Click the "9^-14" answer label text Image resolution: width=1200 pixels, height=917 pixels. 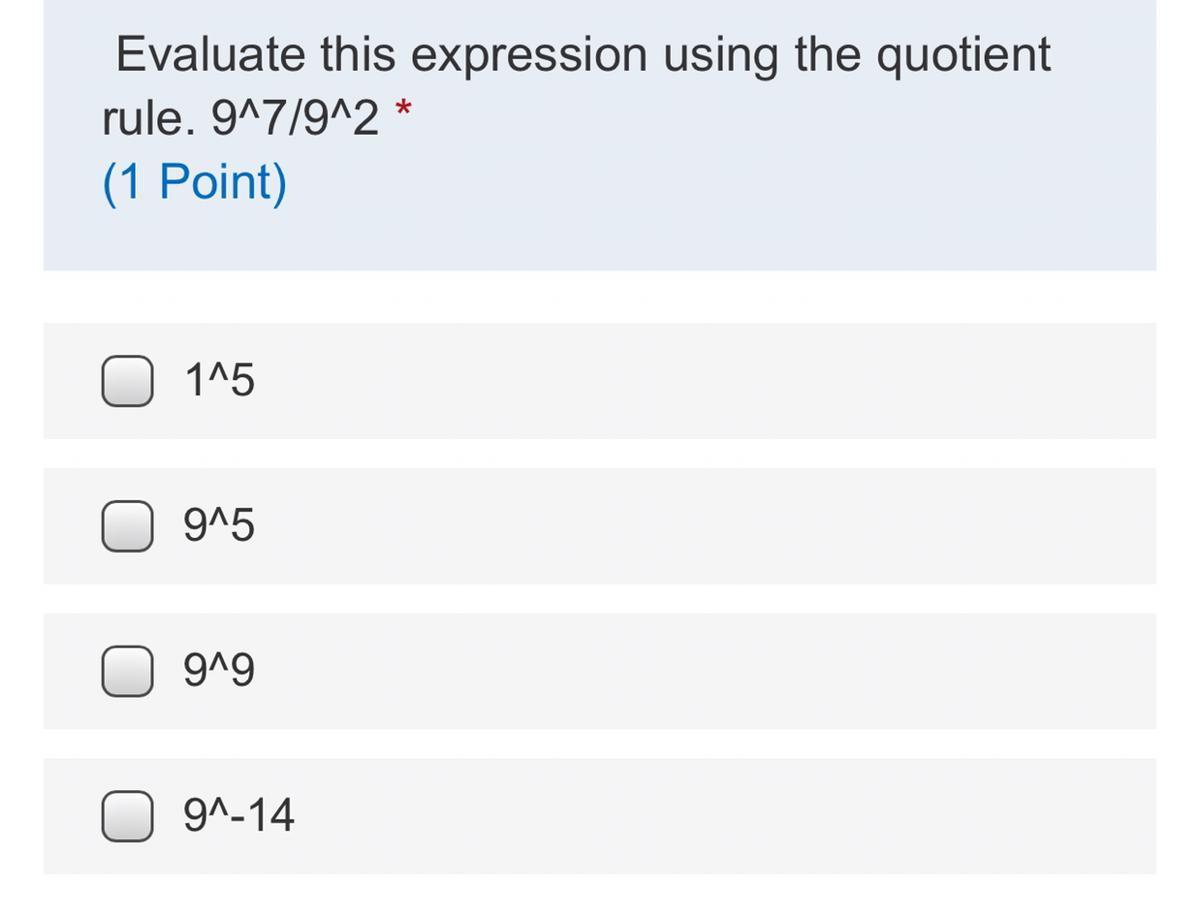(x=239, y=816)
